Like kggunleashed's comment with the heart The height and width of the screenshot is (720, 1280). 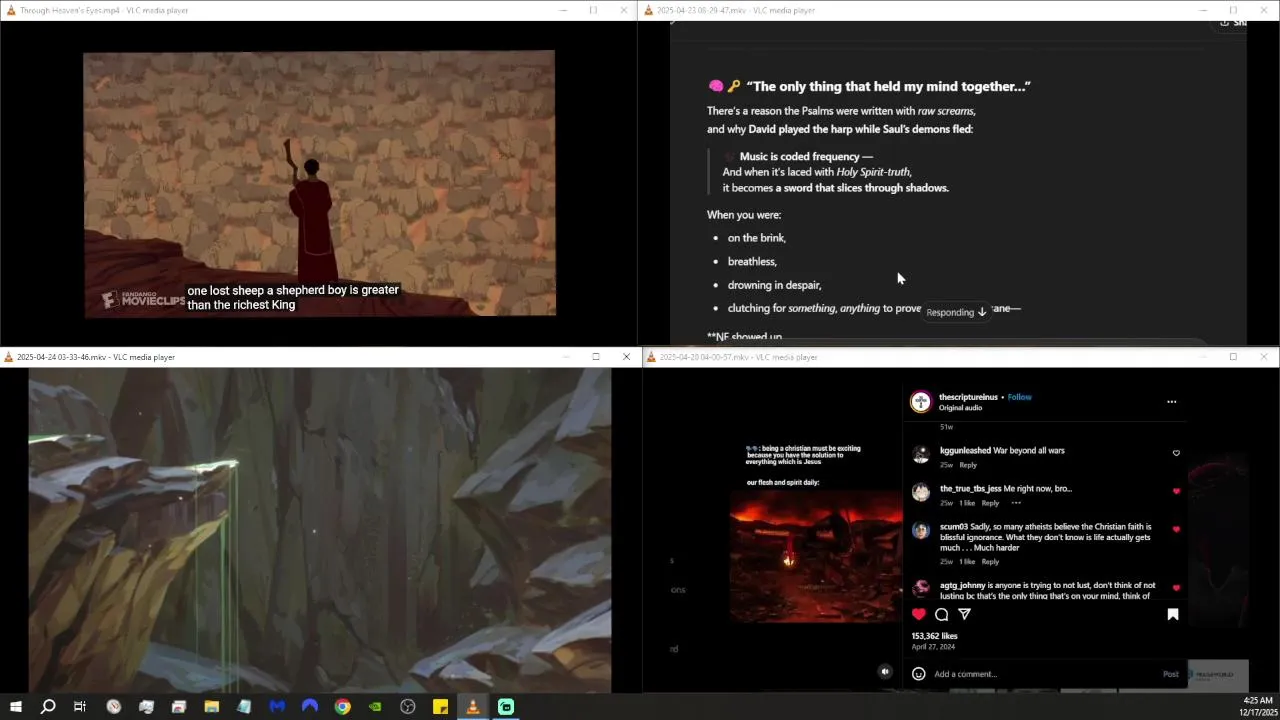[x=1176, y=453]
